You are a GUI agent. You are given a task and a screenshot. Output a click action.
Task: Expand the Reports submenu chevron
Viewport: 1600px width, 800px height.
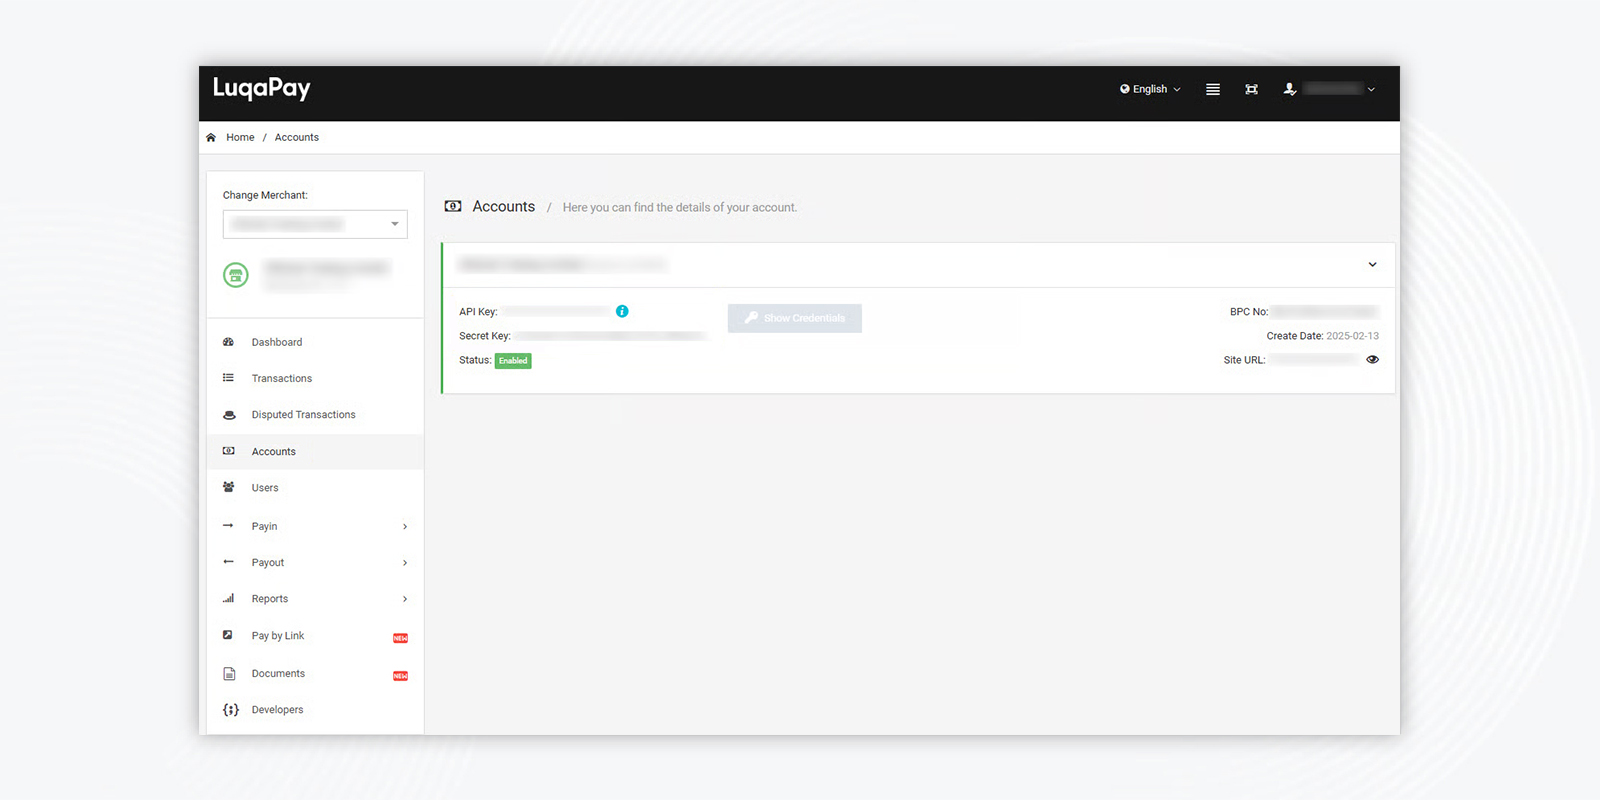[405, 599]
